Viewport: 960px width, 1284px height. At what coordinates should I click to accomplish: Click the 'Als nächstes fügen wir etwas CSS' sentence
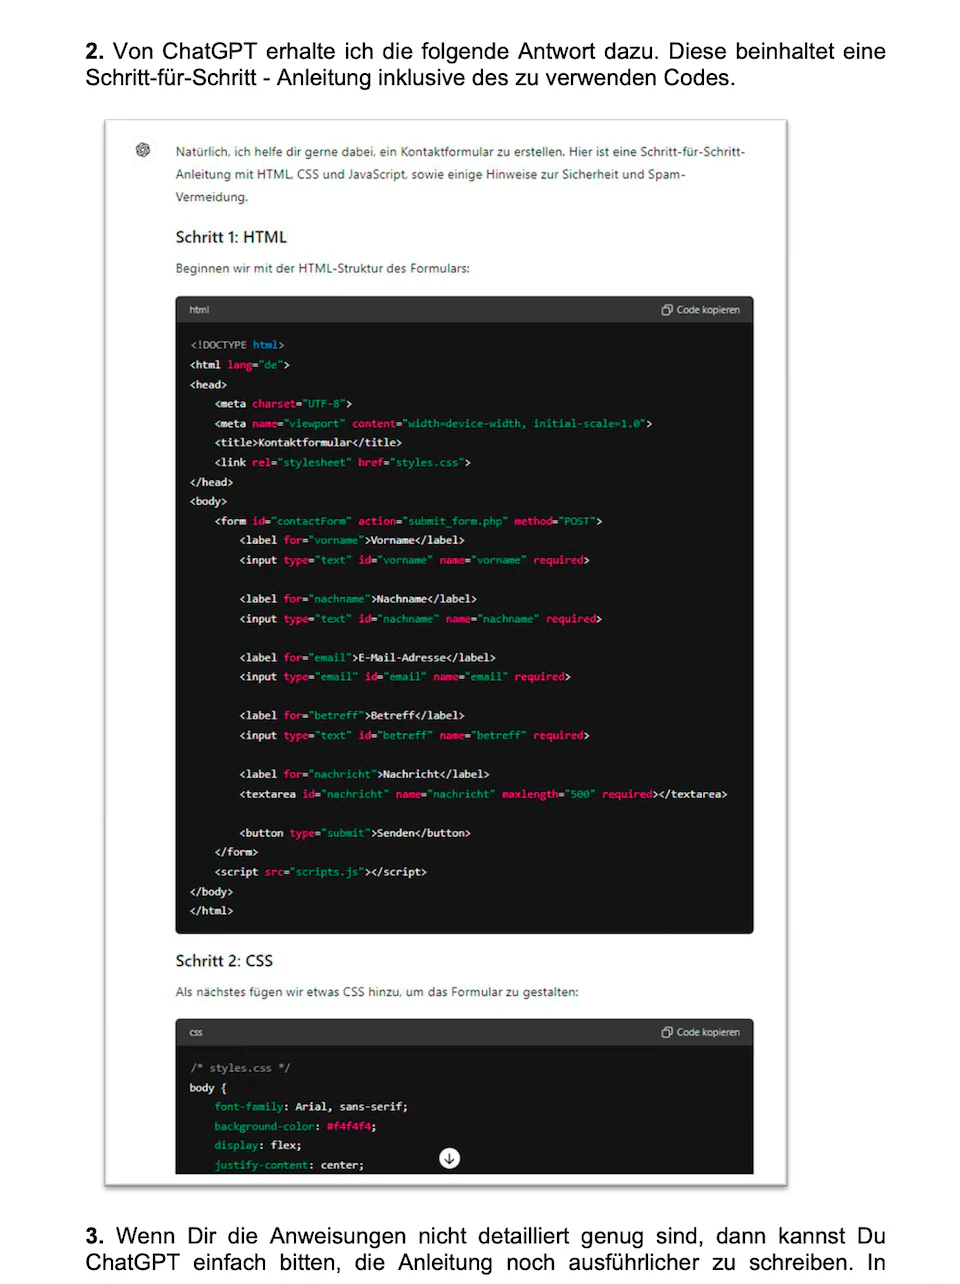377,992
